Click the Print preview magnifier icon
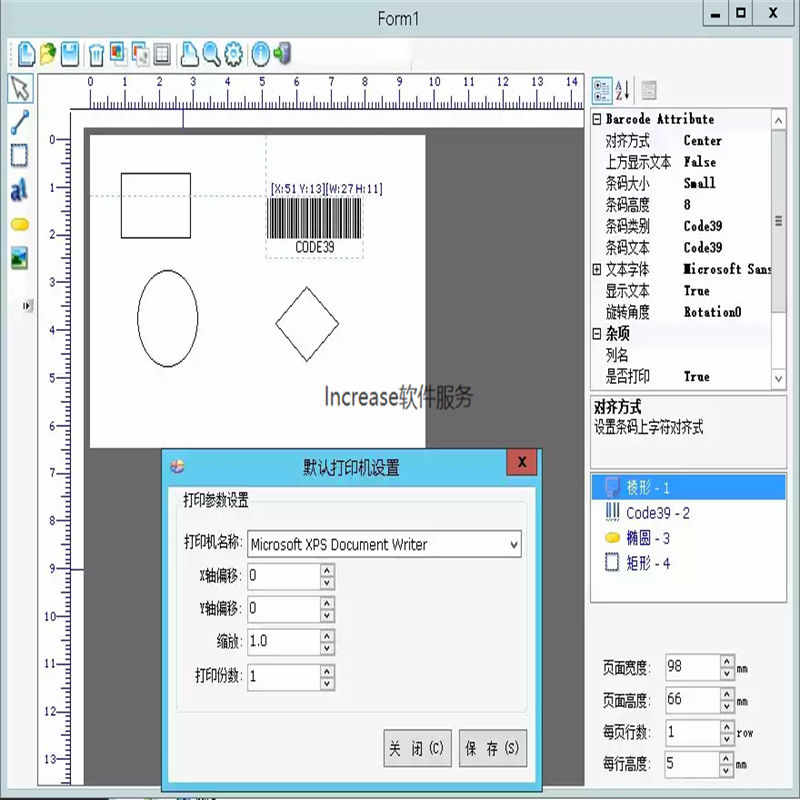Viewport: 800px width, 800px height. [211, 54]
